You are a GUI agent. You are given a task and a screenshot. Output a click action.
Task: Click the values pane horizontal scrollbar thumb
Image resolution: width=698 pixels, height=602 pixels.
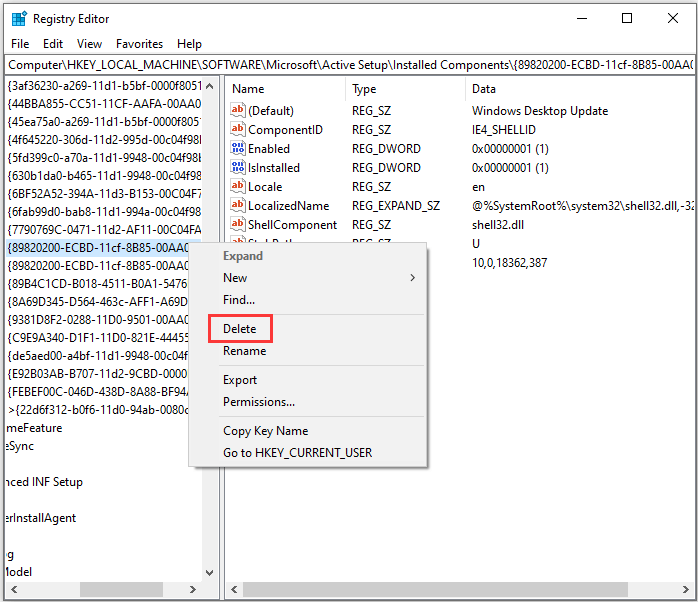pyautogui.click(x=435, y=589)
